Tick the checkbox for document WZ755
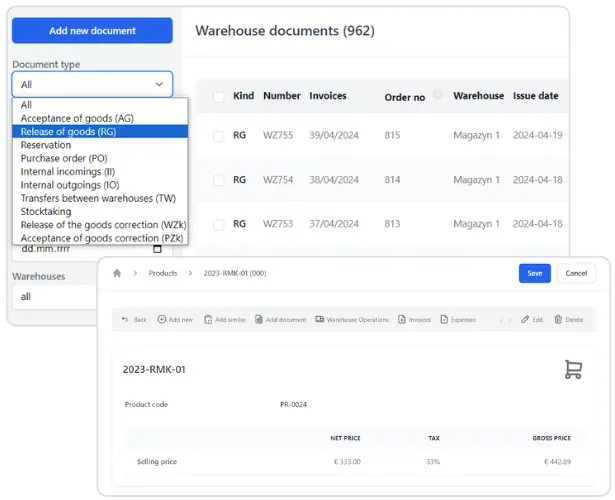615x500 pixels. point(219,136)
